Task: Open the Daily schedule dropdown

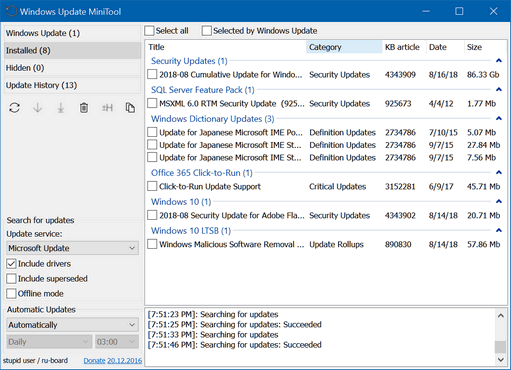Action: click(48, 342)
